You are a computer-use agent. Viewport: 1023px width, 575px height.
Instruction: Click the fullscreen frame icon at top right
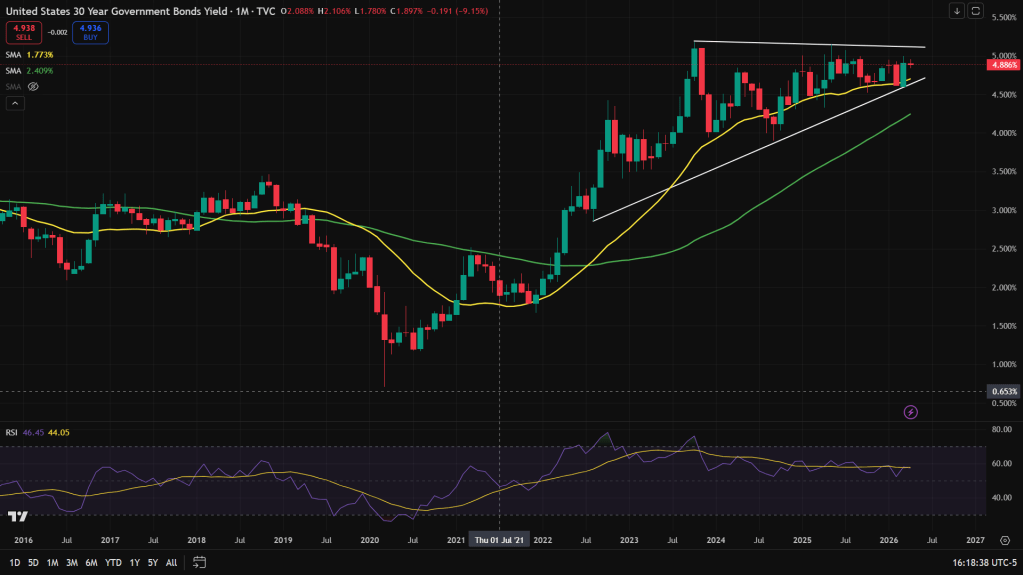pos(976,11)
